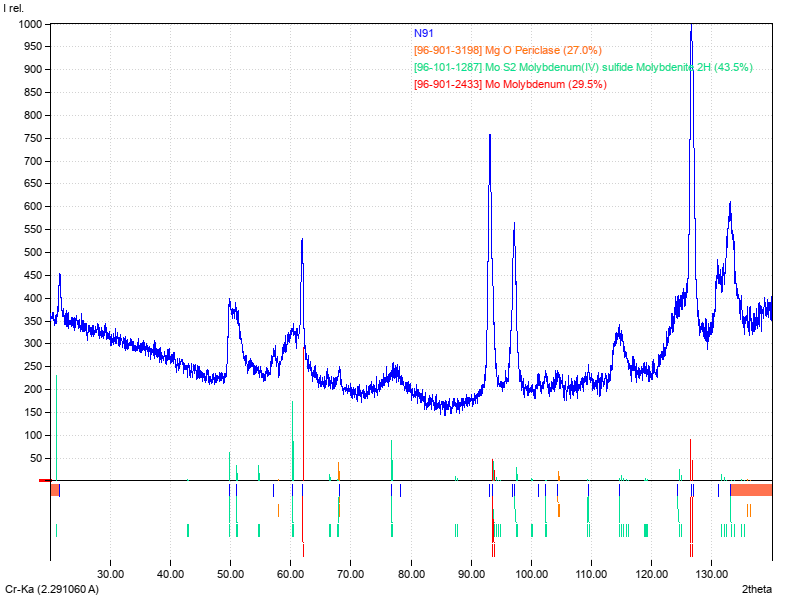Click the blue peak top near 97 degrees
The image size is (800, 600).
514,224
